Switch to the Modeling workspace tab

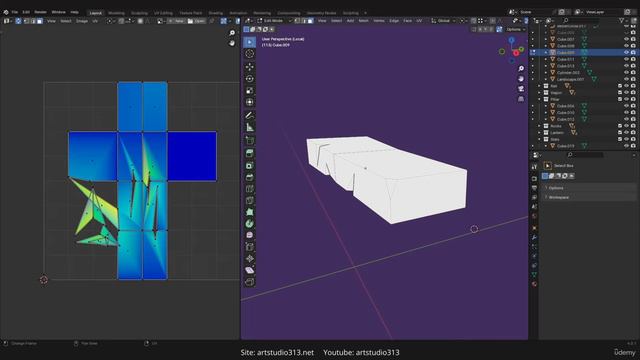tap(116, 13)
